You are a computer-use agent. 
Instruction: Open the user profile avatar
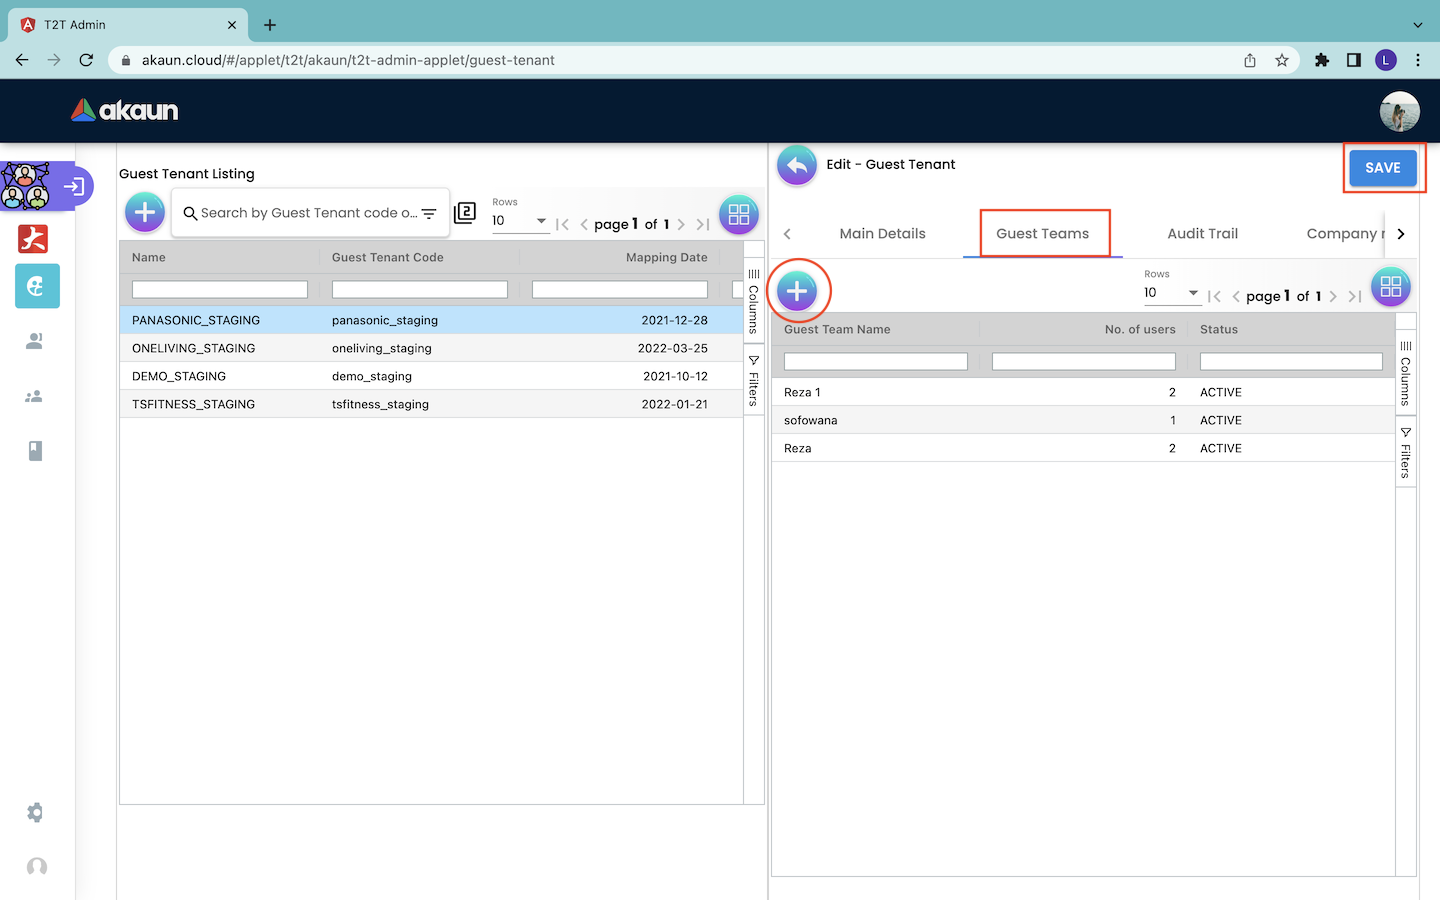pyautogui.click(x=1399, y=111)
